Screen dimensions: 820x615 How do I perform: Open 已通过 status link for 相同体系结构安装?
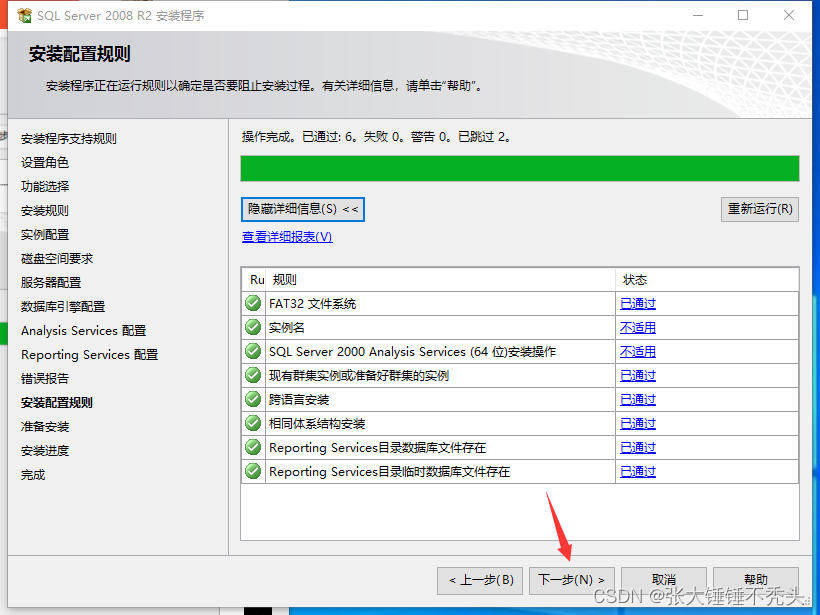click(637, 424)
